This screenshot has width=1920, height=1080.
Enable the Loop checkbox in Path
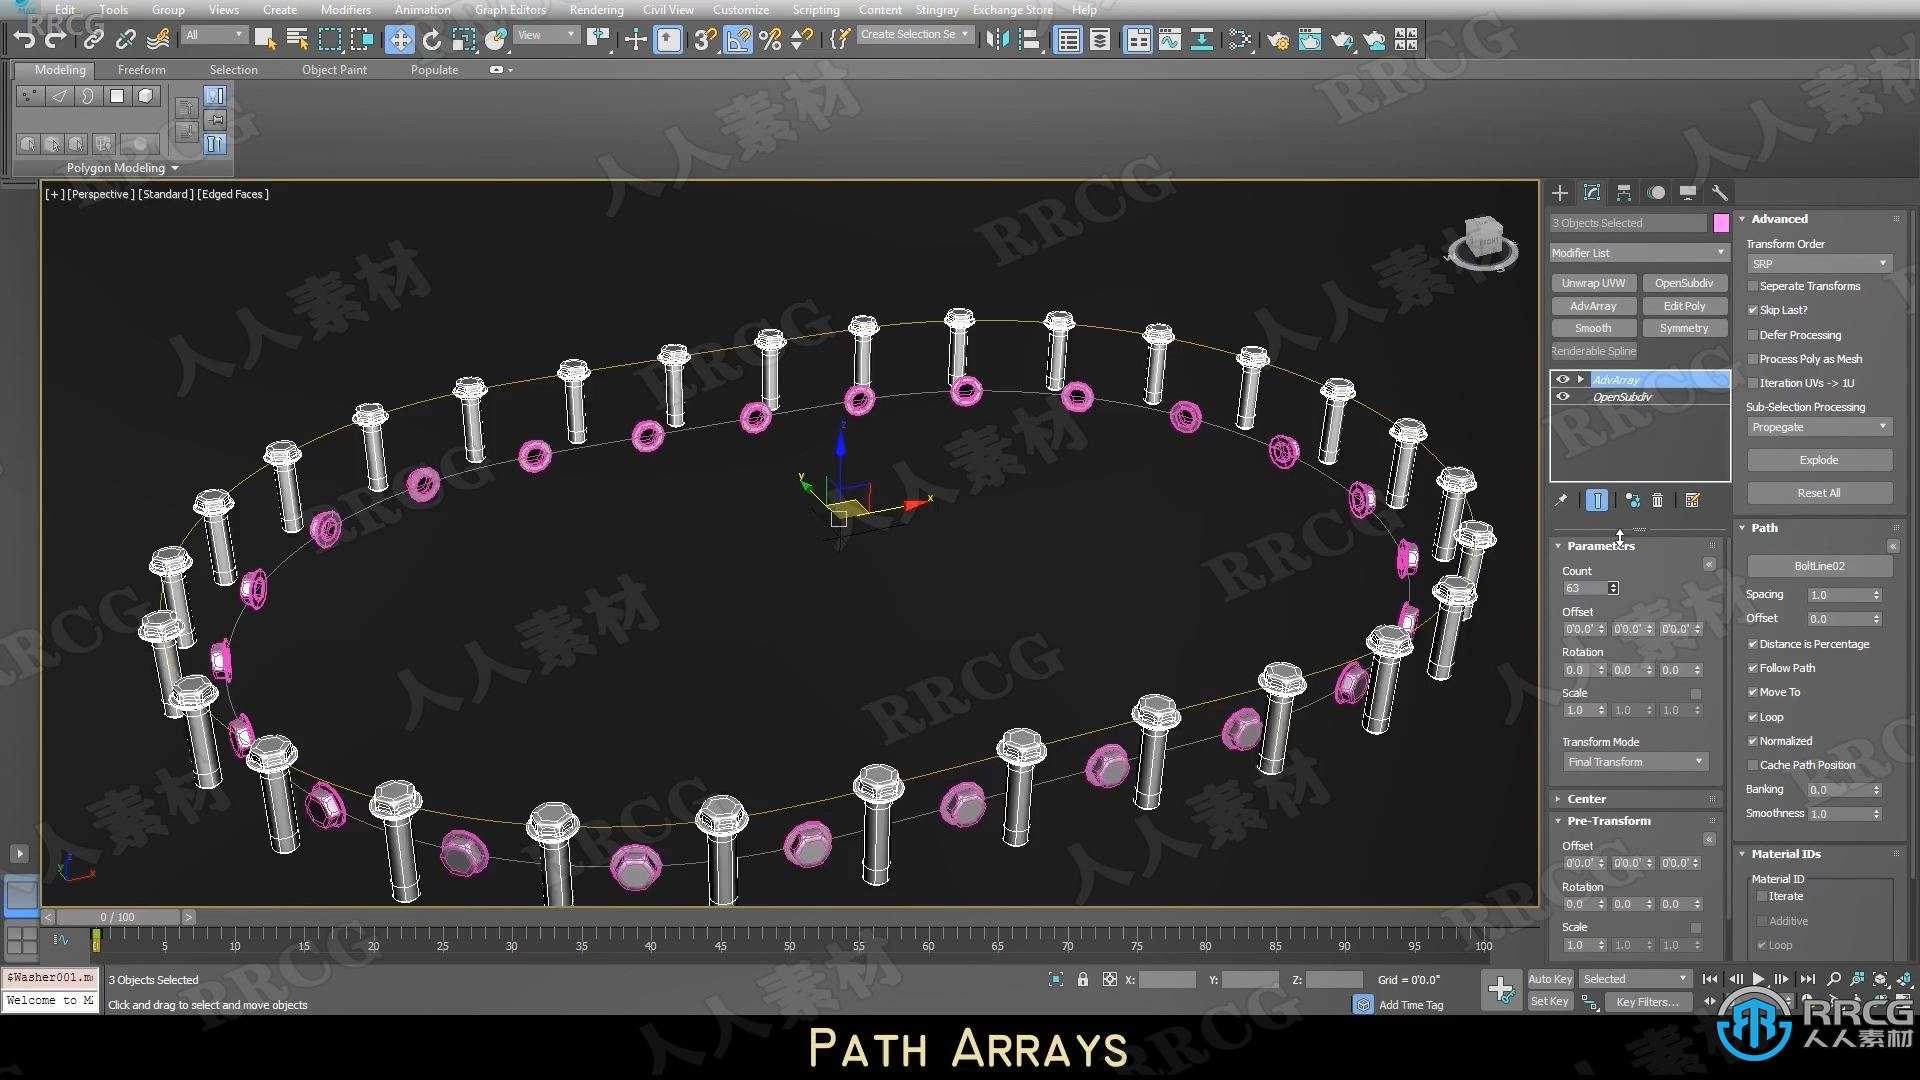(1754, 716)
